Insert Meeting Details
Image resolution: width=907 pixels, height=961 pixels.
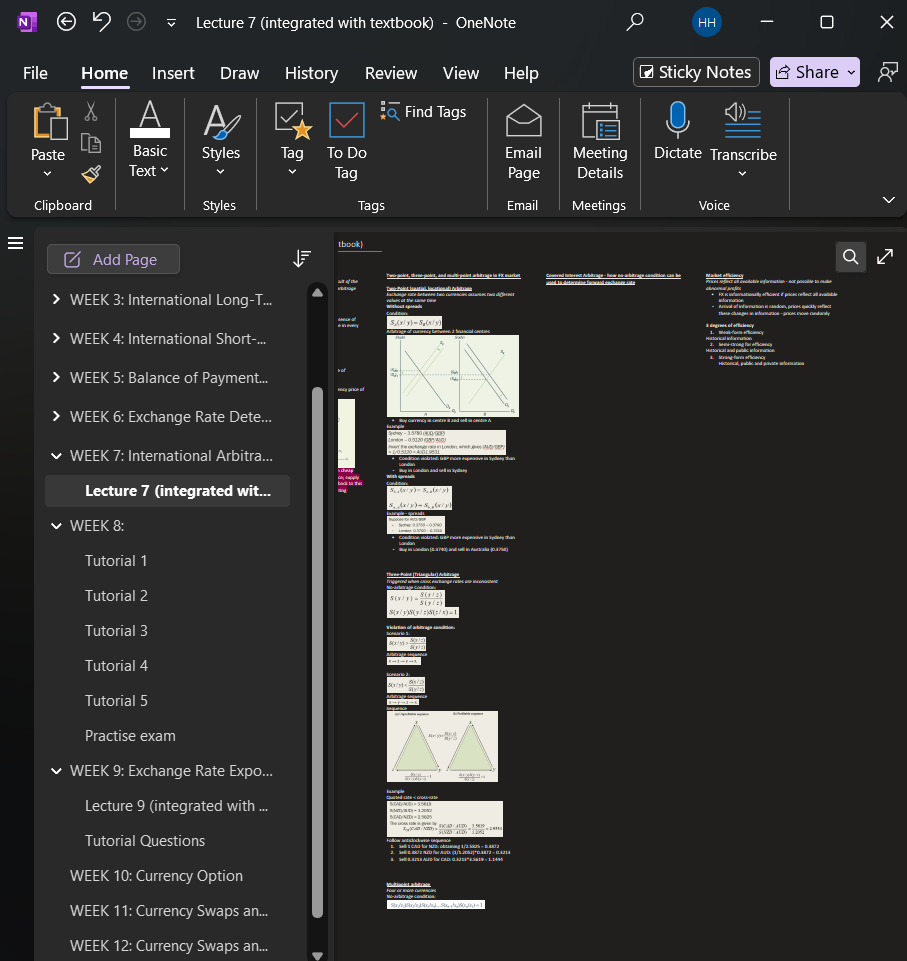[x=599, y=140]
